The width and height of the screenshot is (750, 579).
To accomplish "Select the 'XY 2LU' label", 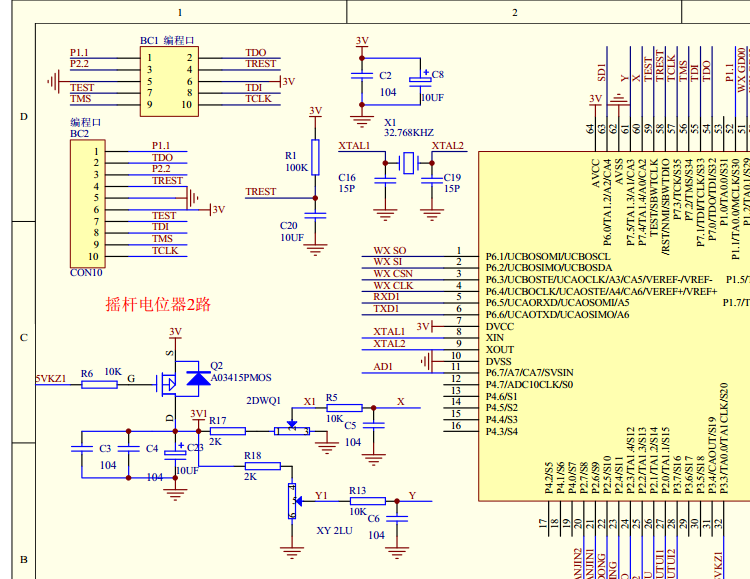I will (334, 530).
